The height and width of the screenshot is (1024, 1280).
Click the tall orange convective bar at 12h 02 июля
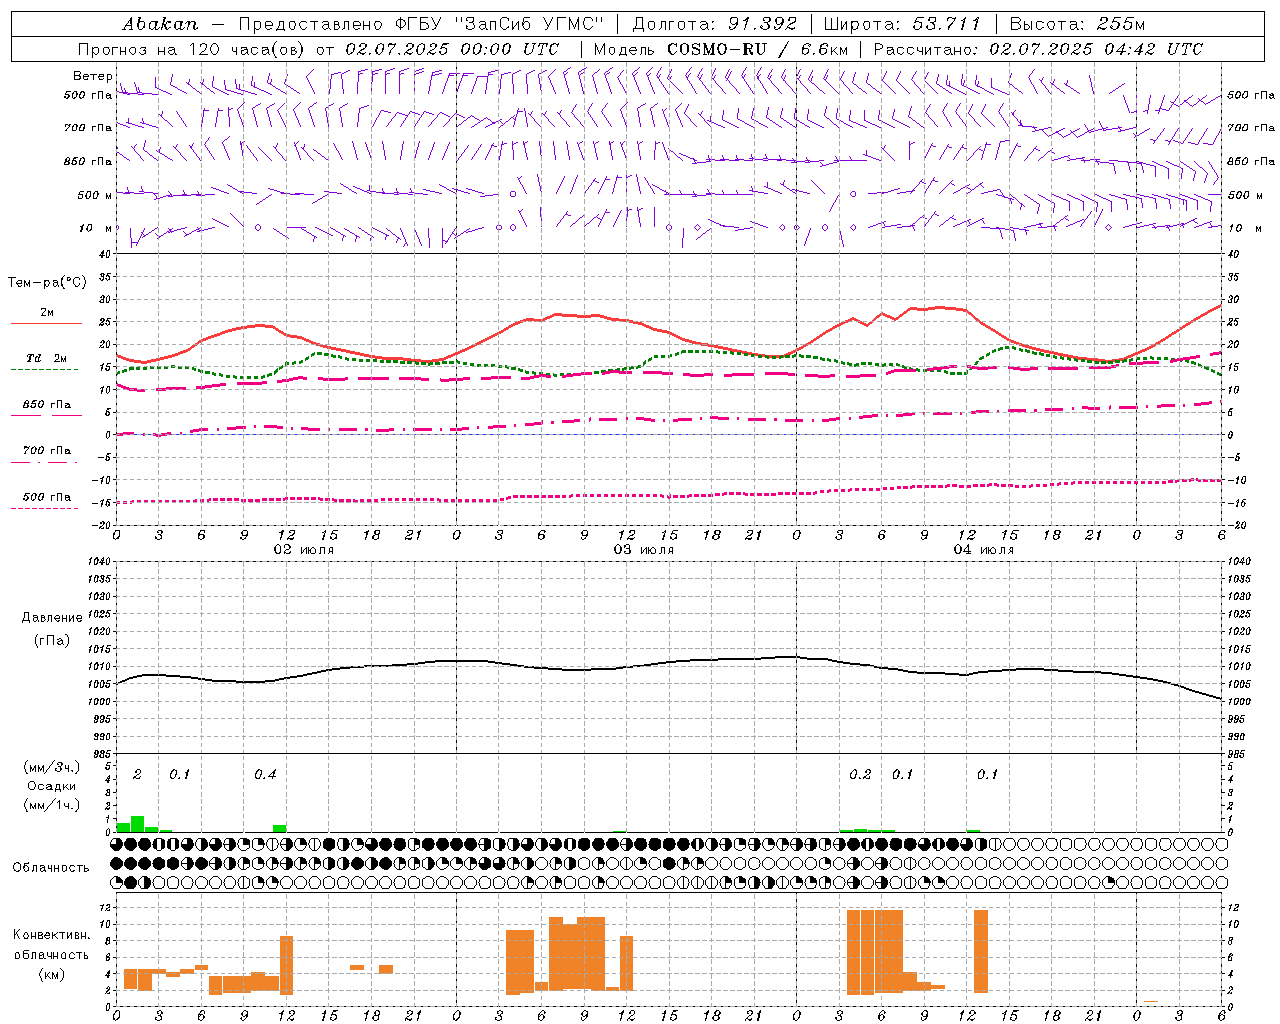pos(286,965)
